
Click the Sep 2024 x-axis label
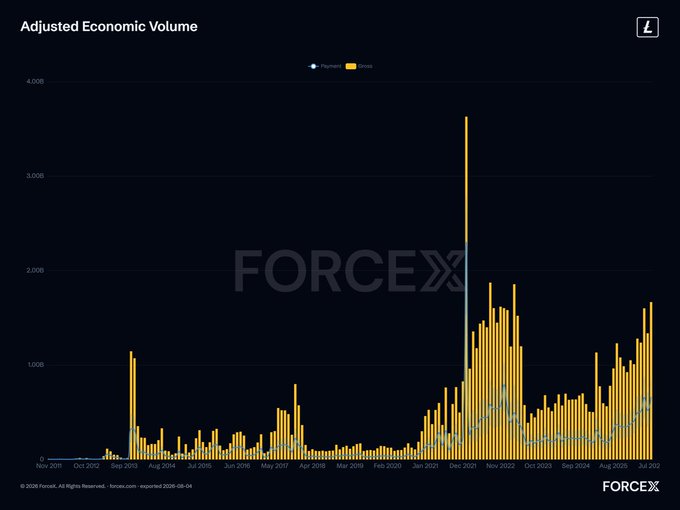(x=576, y=466)
